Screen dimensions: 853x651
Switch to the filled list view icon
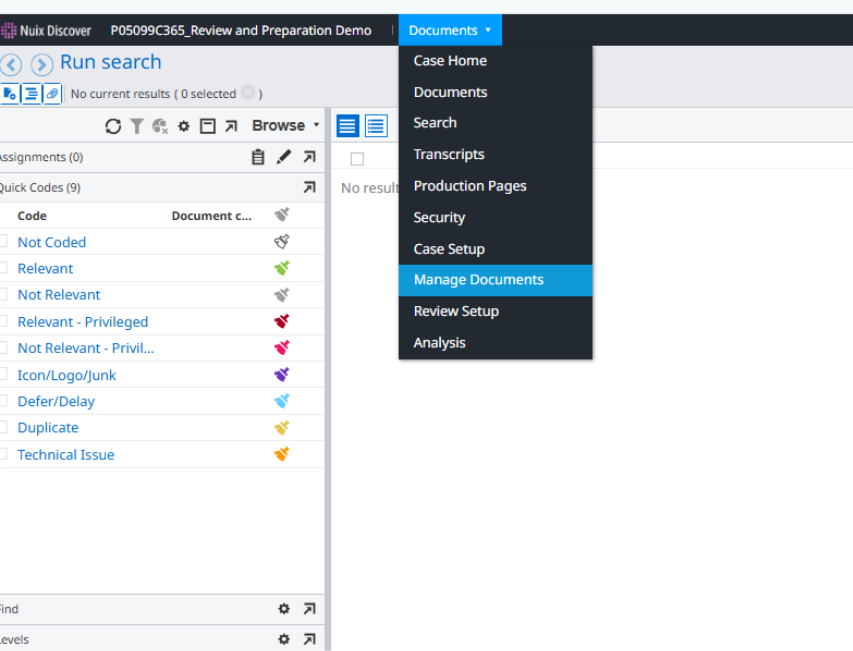point(348,126)
